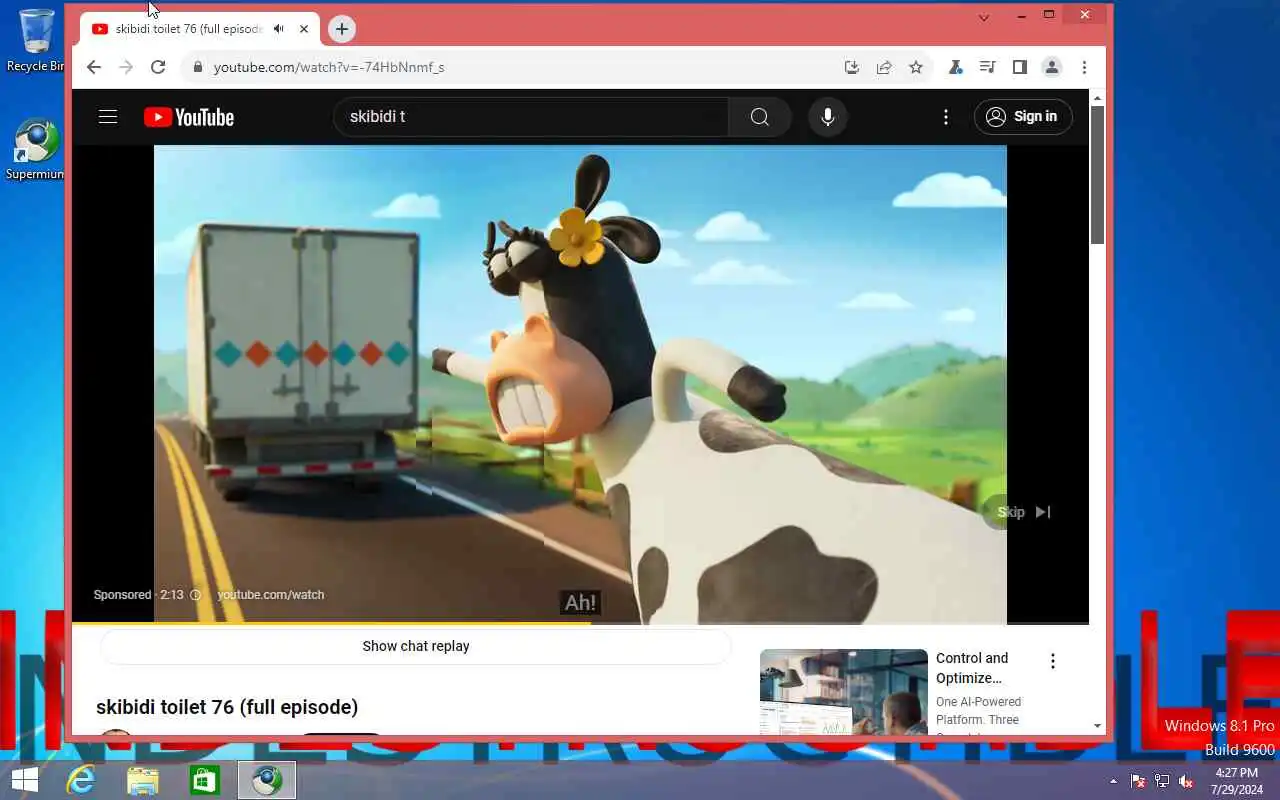Image resolution: width=1280 pixels, height=800 pixels.
Task: Expand the tab search chevron
Action: [x=984, y=17]
